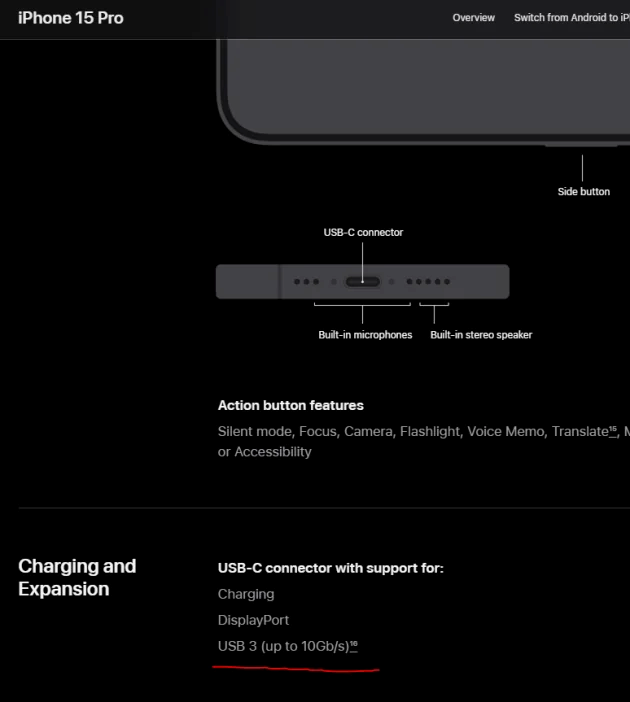Click the Action button features heading
Screen dimensions: 630x702
[x=291, y=405]
